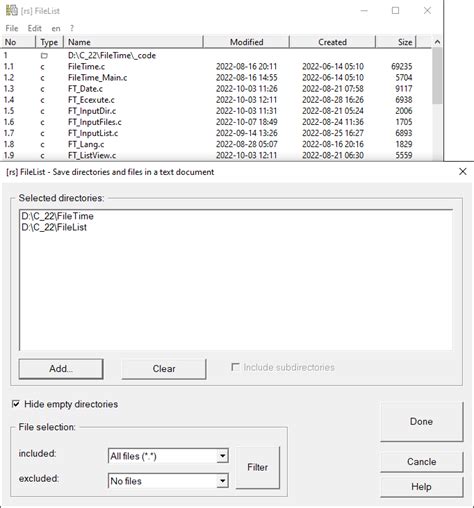Sort by the Type column header
This screenshot has height=508, width=474.
49,42
